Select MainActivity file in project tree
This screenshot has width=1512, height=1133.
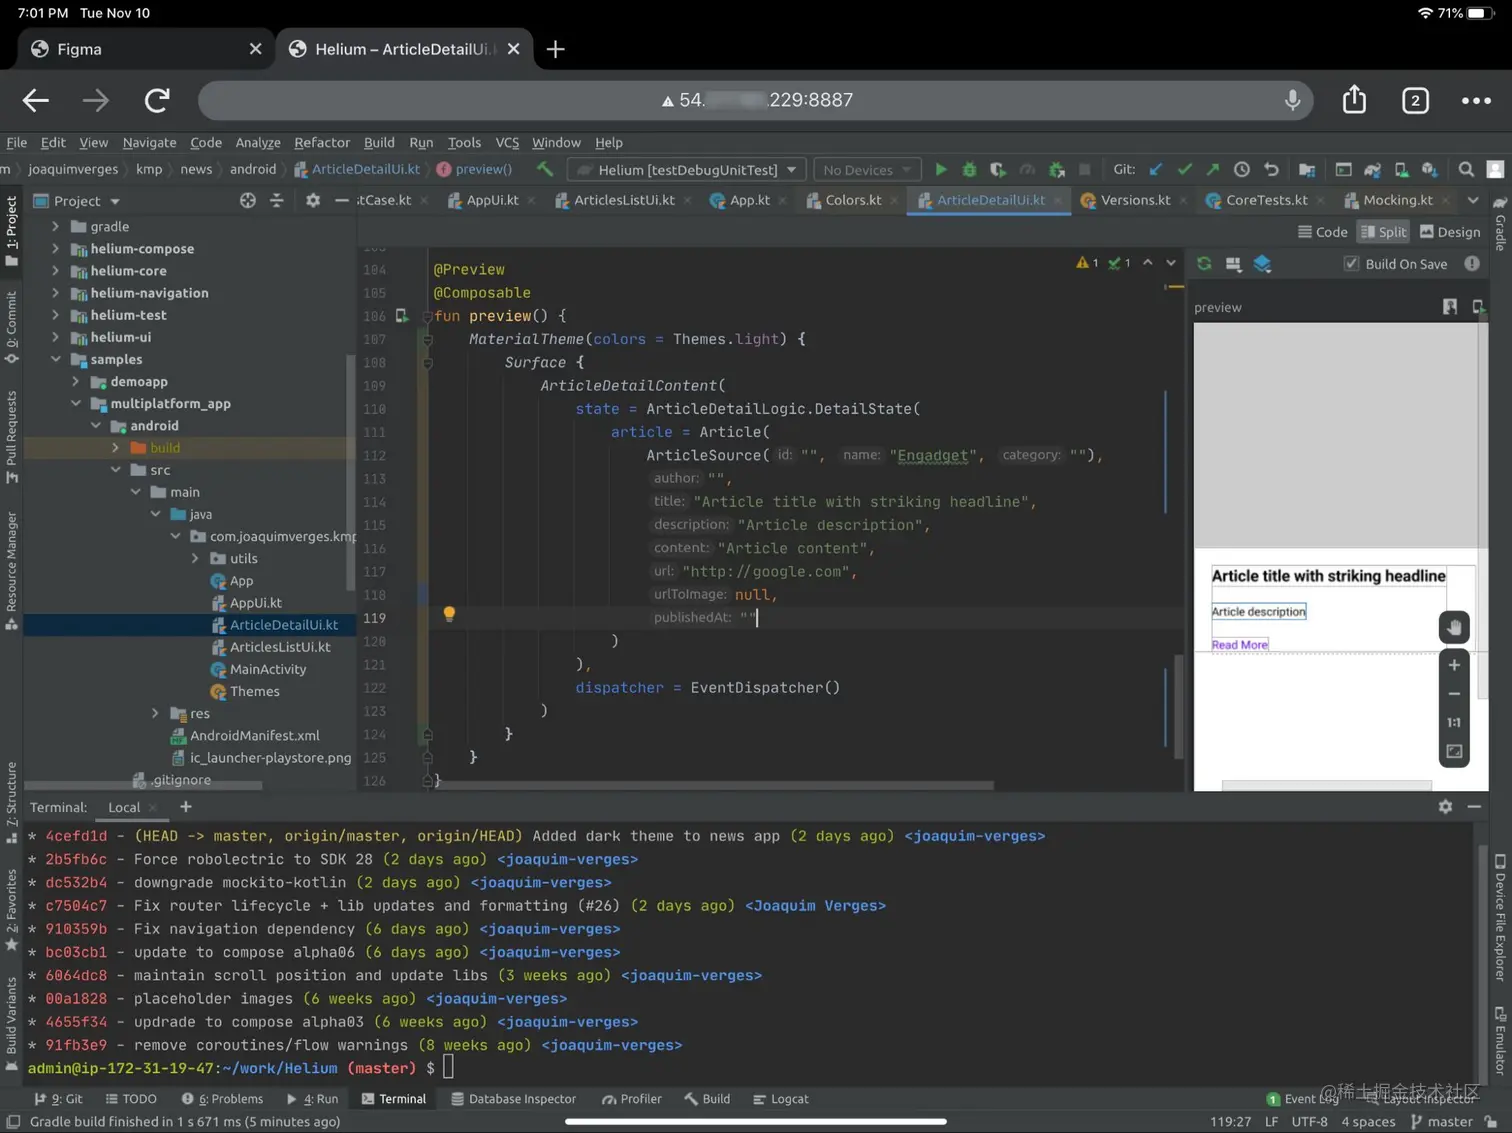[267, 669]
